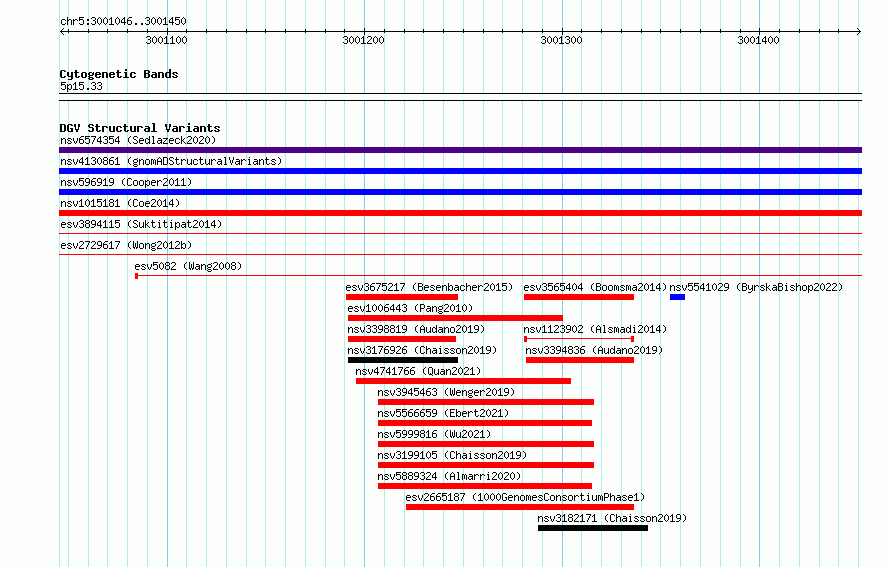Click the red nsv3394836 variant bar
890x567 pixels.
[x=580, y=360]
